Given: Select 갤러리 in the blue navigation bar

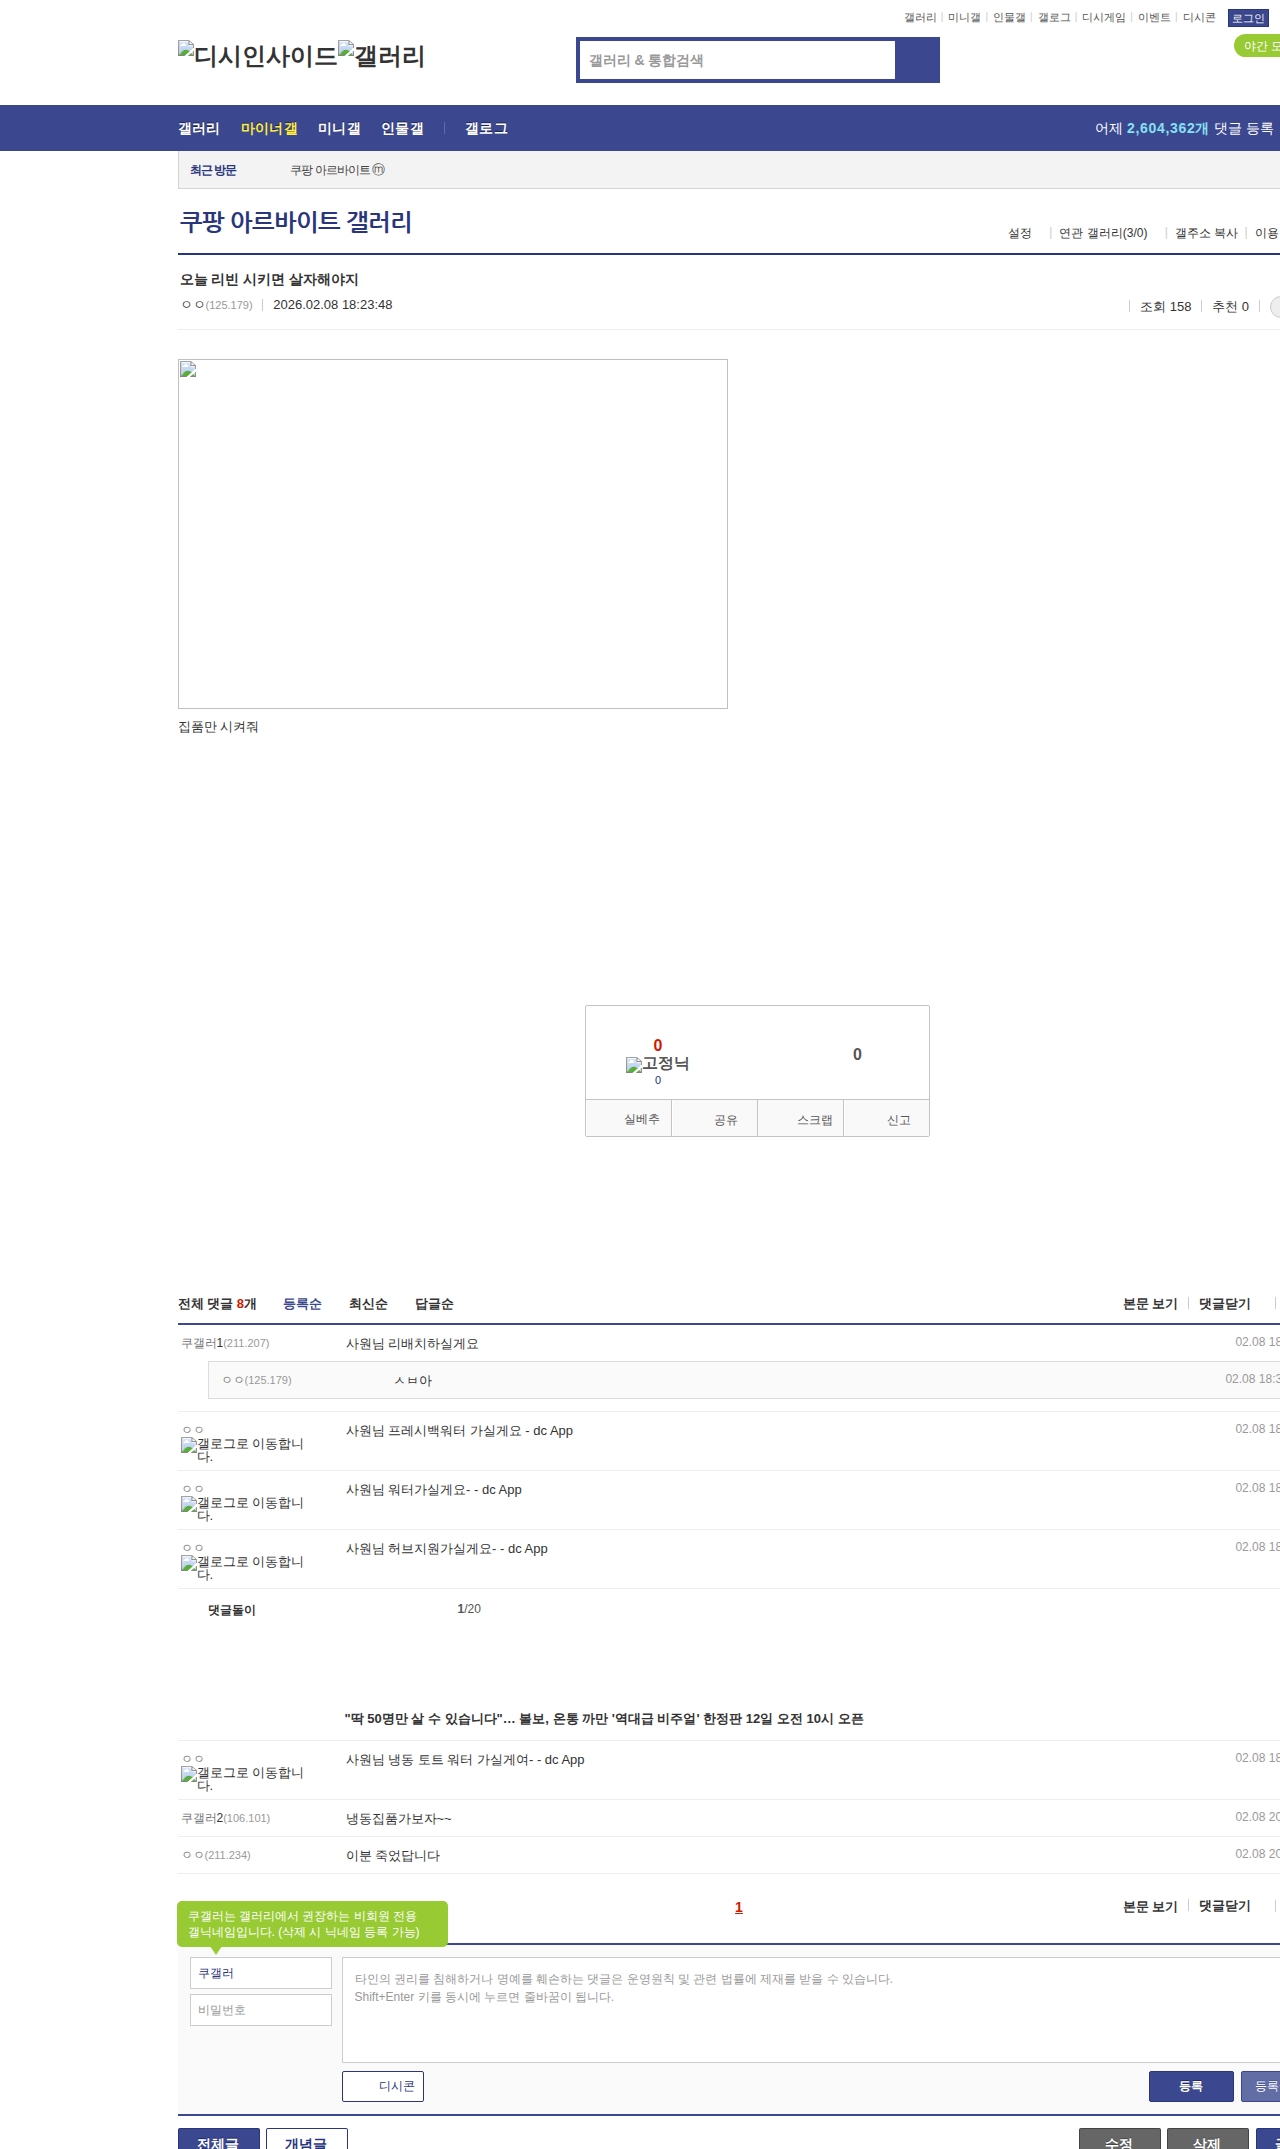Looking at the screenshot, I should pos(199,129).
